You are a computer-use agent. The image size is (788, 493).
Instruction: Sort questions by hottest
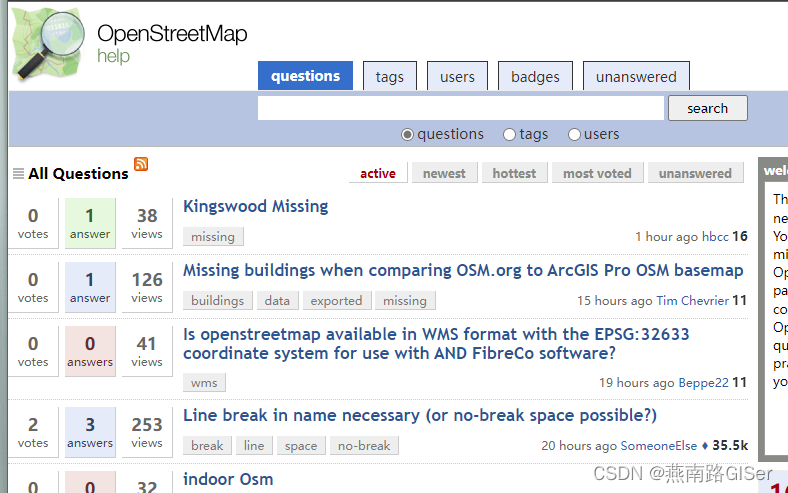point(514,173)
